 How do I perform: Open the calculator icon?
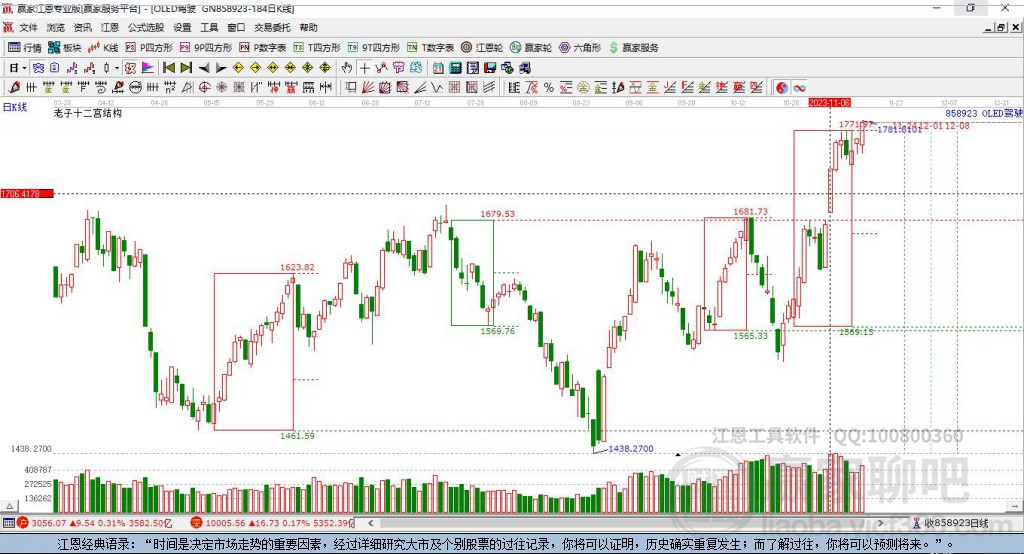coord(456,68)
